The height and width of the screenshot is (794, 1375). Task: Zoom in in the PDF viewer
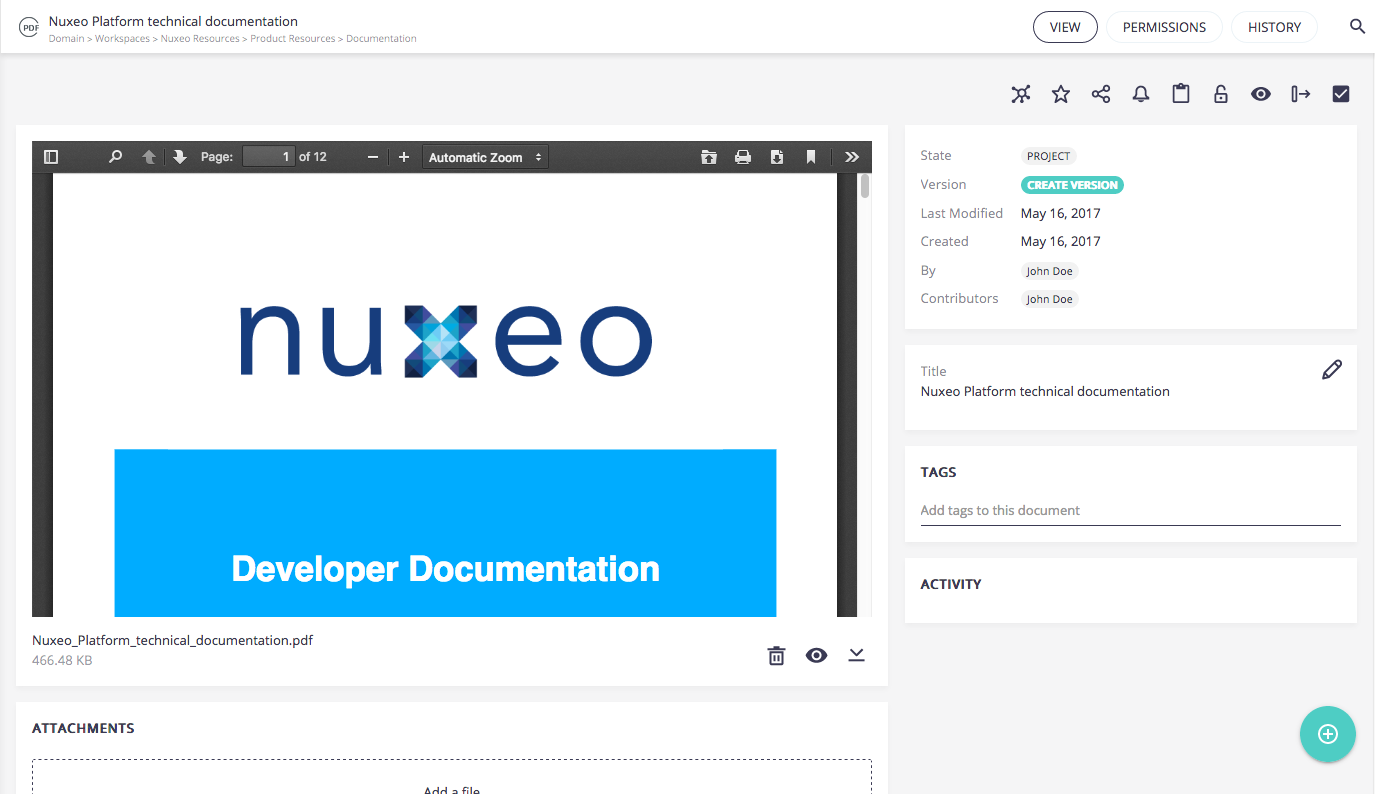pyautogui.click(x=404, y=157)
